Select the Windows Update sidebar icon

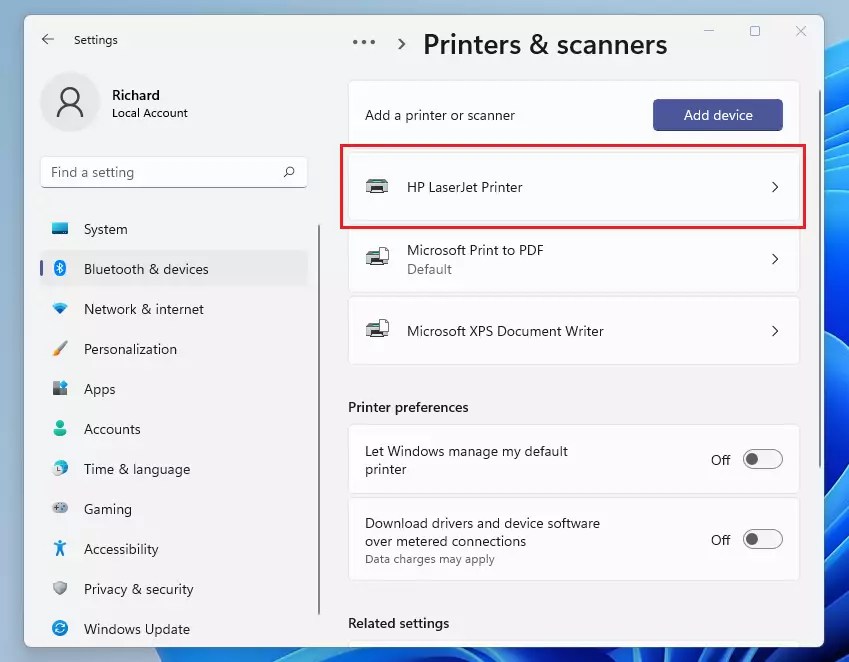pyautogui.click(x=60, y=629)
